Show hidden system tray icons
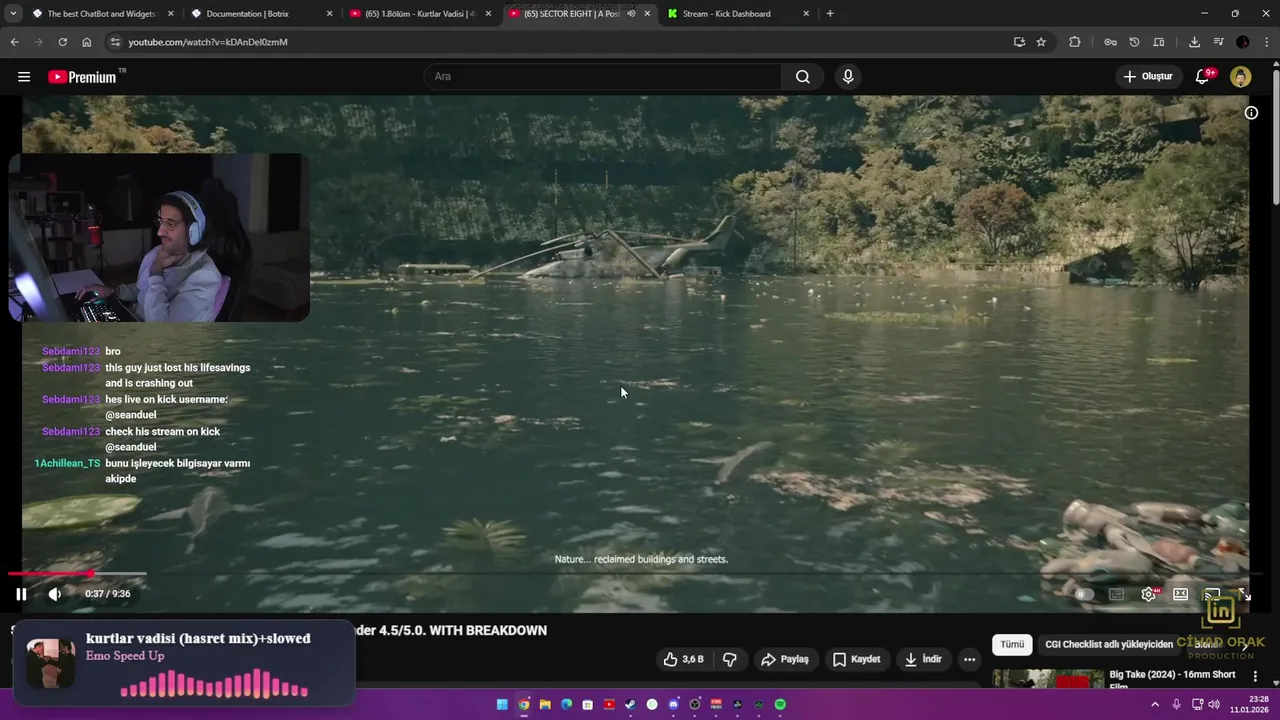This screenshot has height=720, width=1280. click(1155, 704)
